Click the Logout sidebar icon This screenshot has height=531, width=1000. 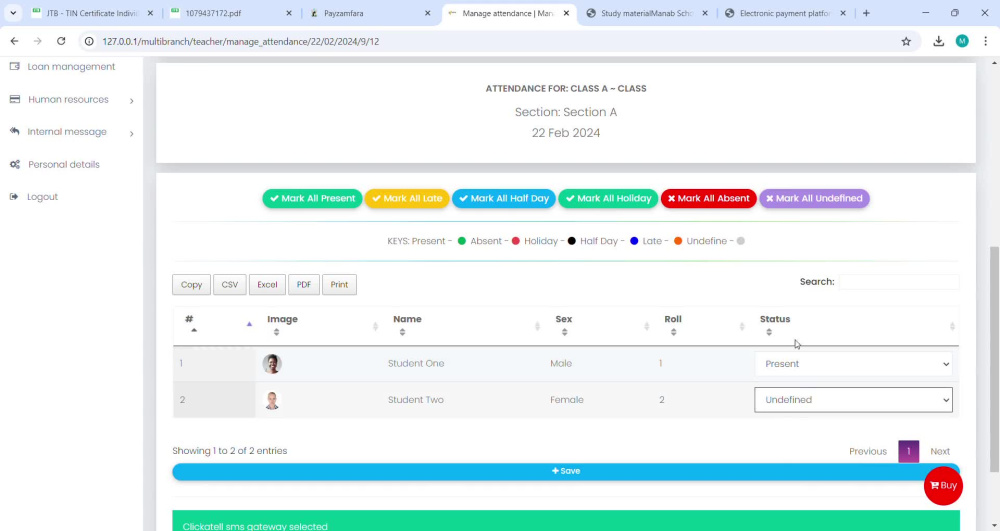[x=14, y=197]
